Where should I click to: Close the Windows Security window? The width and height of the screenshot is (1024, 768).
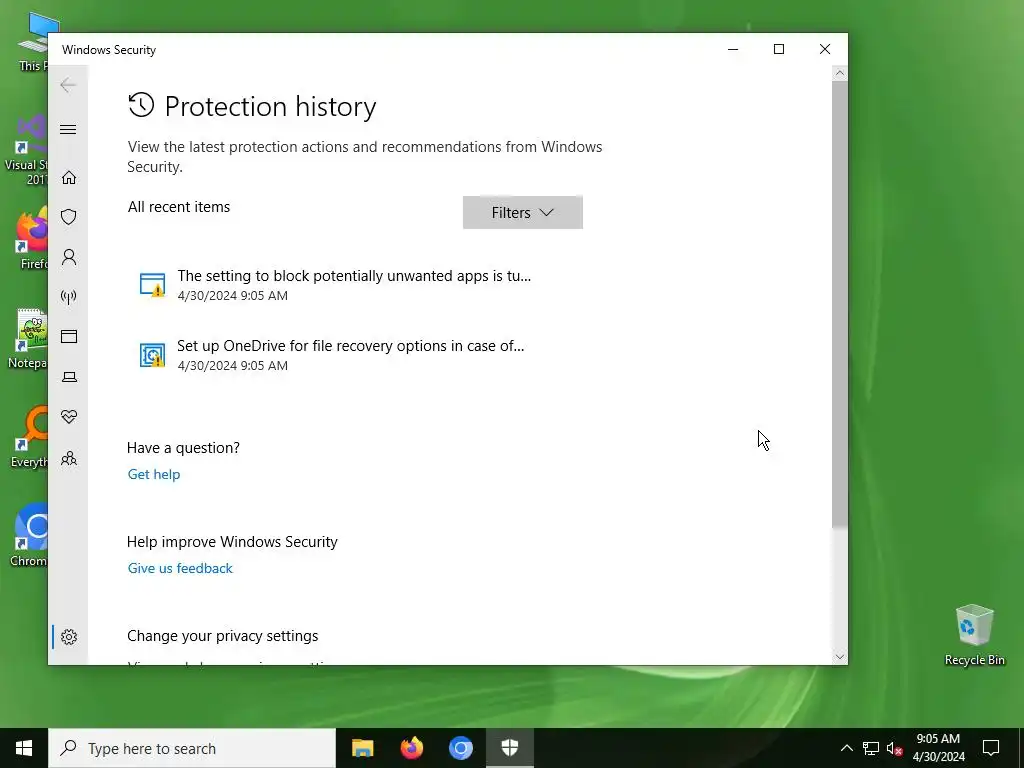tap(825, 49)
